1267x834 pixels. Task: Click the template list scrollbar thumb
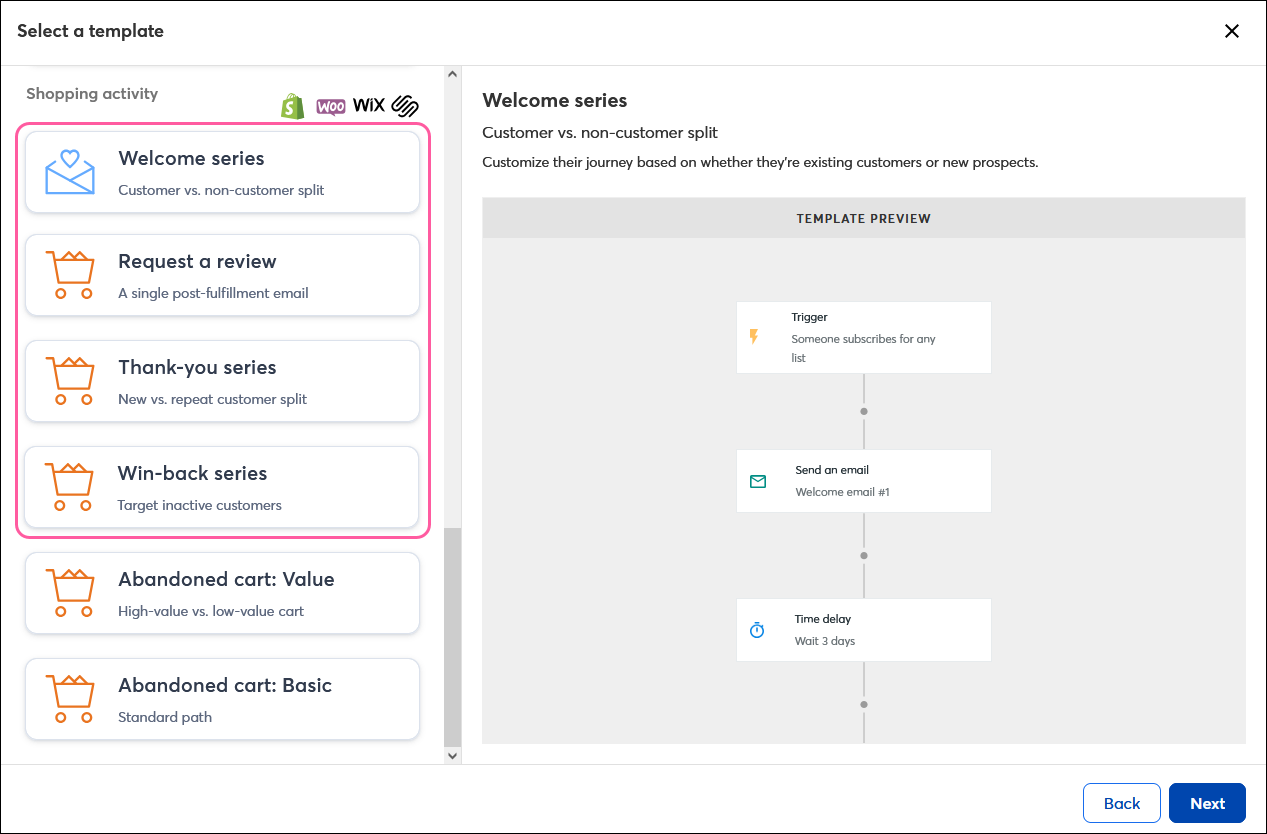[452, 637]
